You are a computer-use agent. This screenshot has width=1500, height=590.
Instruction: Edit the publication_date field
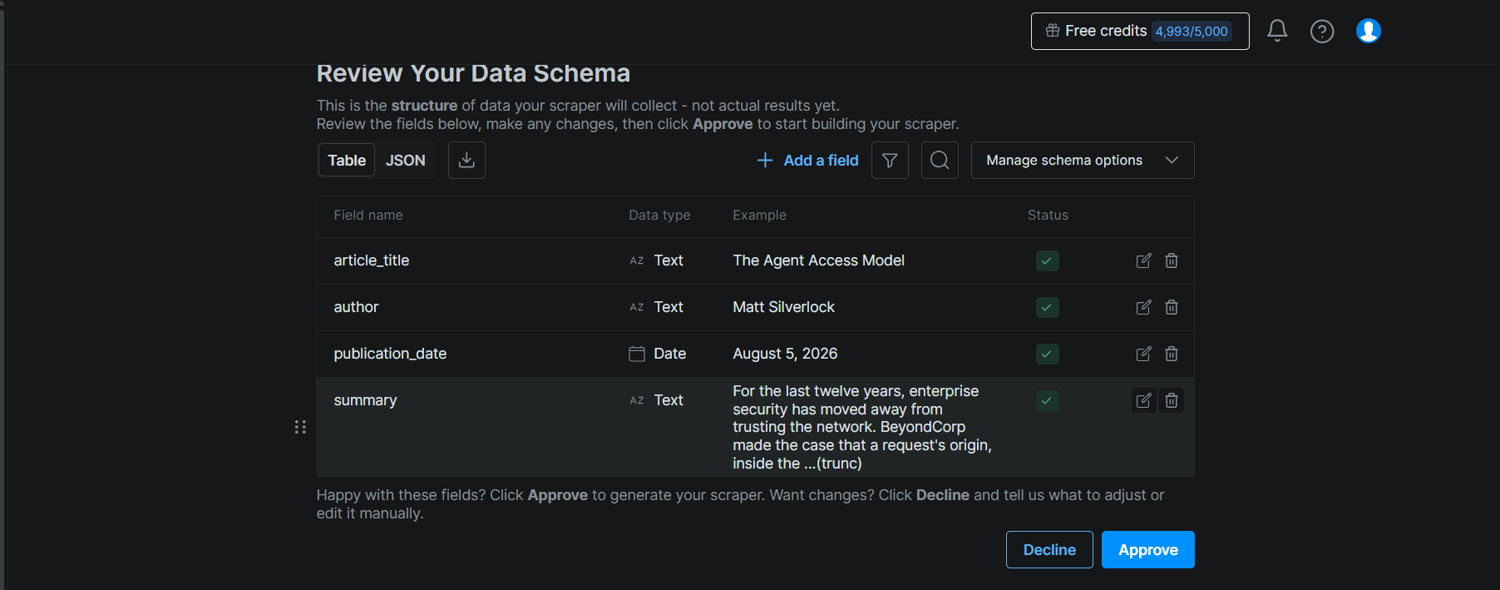pos(1144,354)
